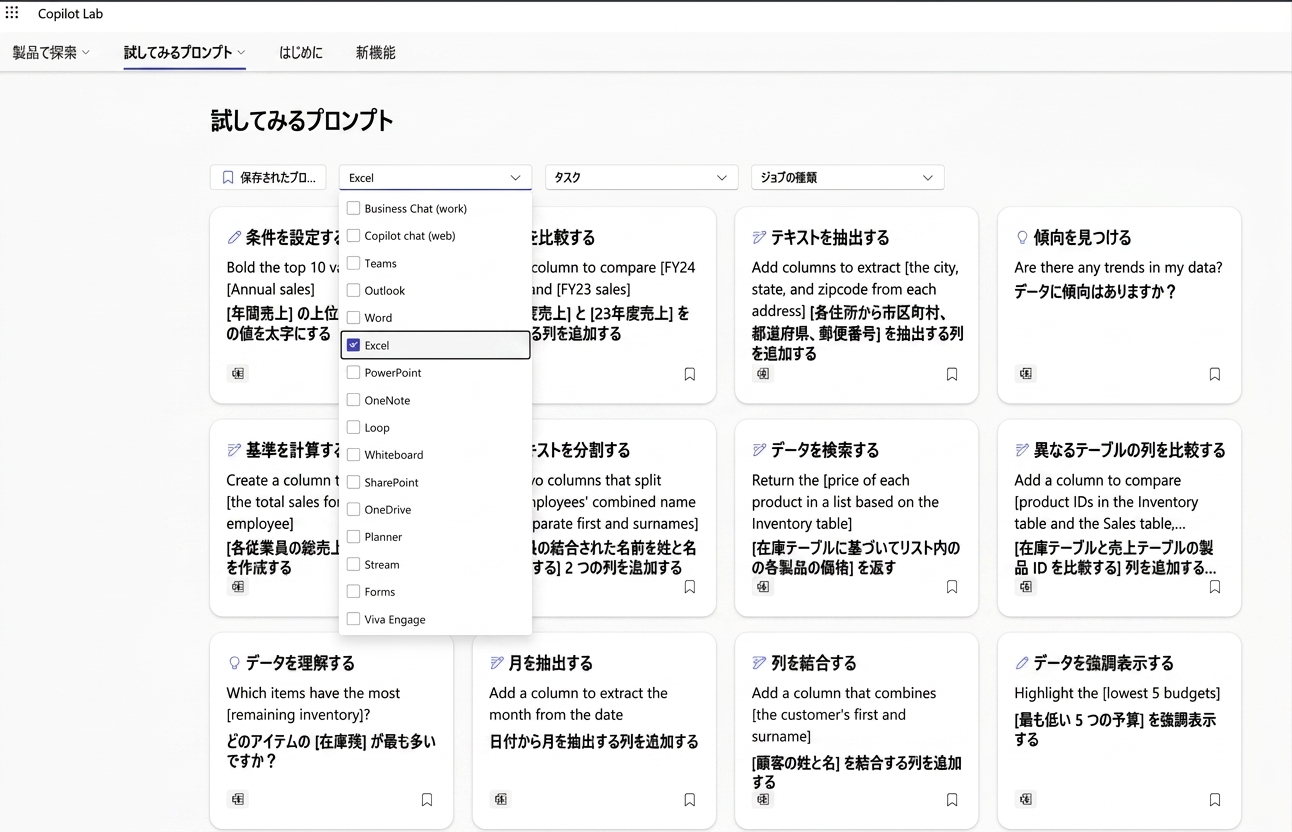Select SharePoint in the app list
Screen dimensions: 1292x832
[x=435, y=482]
